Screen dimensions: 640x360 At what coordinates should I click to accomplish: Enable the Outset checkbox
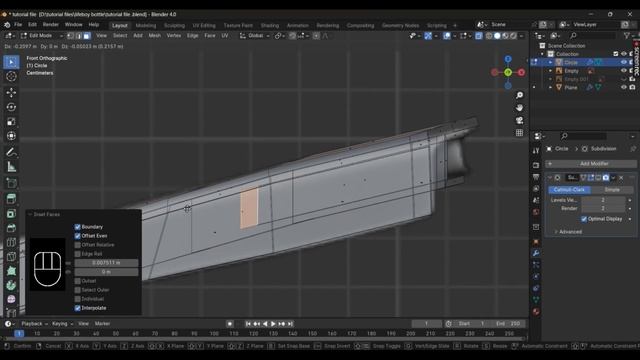point(78,281)
